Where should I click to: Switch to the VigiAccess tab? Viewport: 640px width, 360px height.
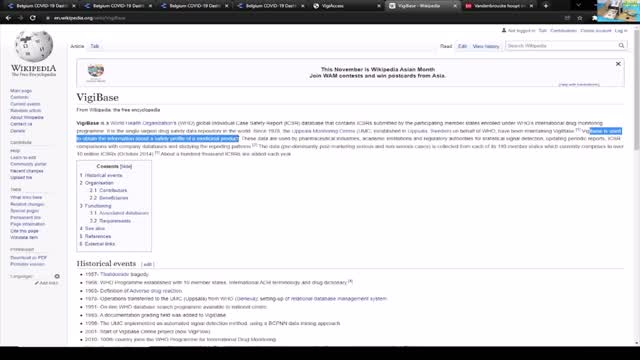click(x=346, y=6)
